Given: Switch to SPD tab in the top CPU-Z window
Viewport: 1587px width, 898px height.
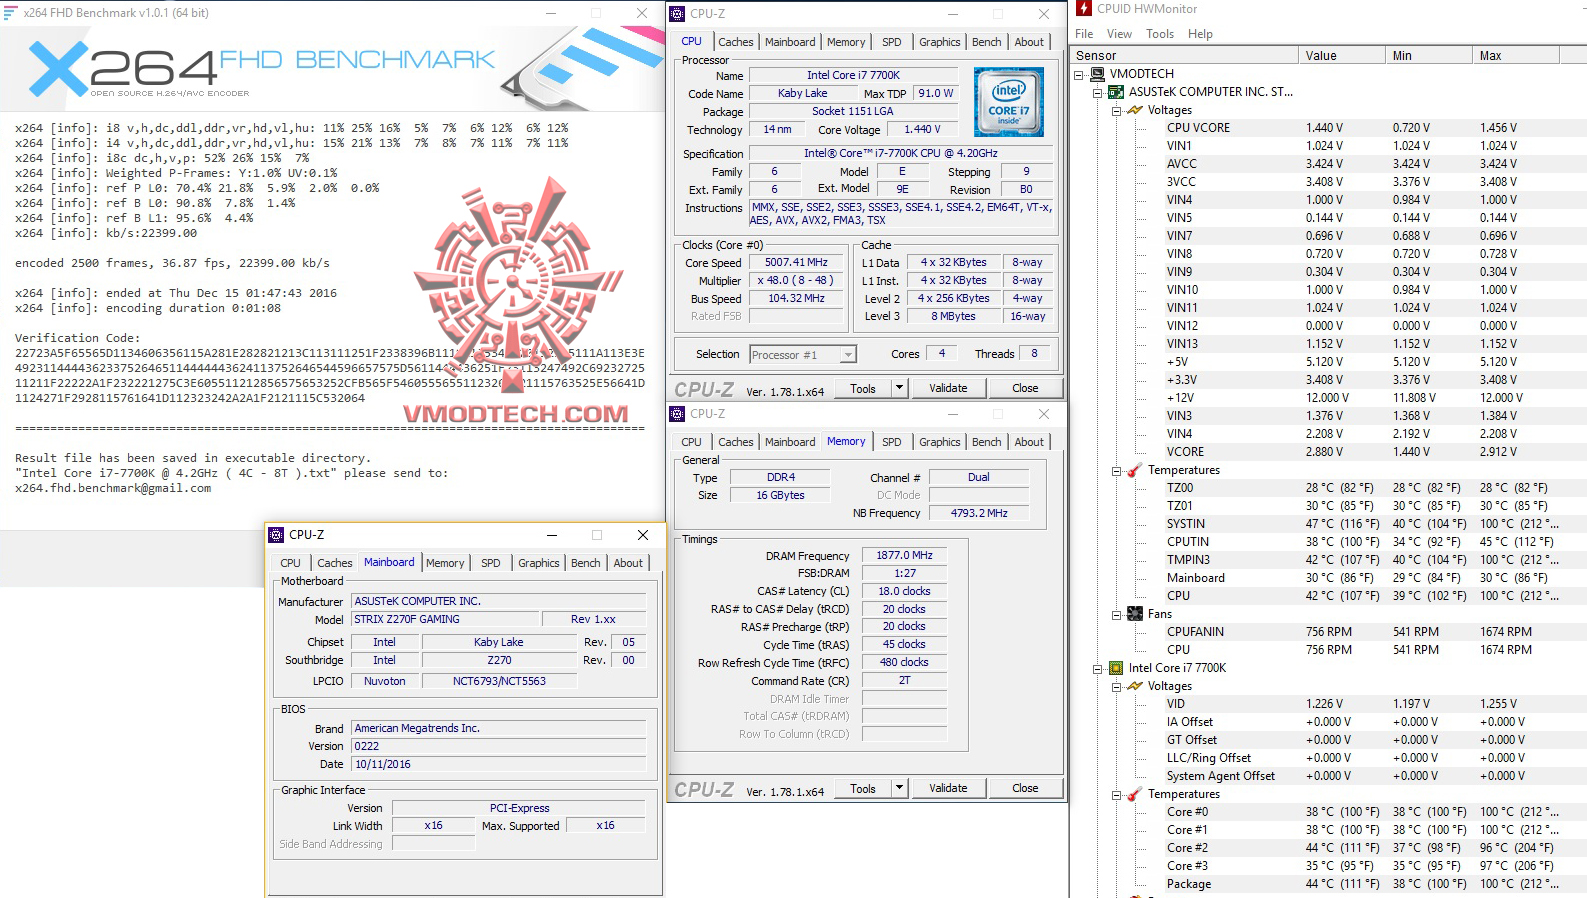Looking at the screenshot, I should coord(892,42).
